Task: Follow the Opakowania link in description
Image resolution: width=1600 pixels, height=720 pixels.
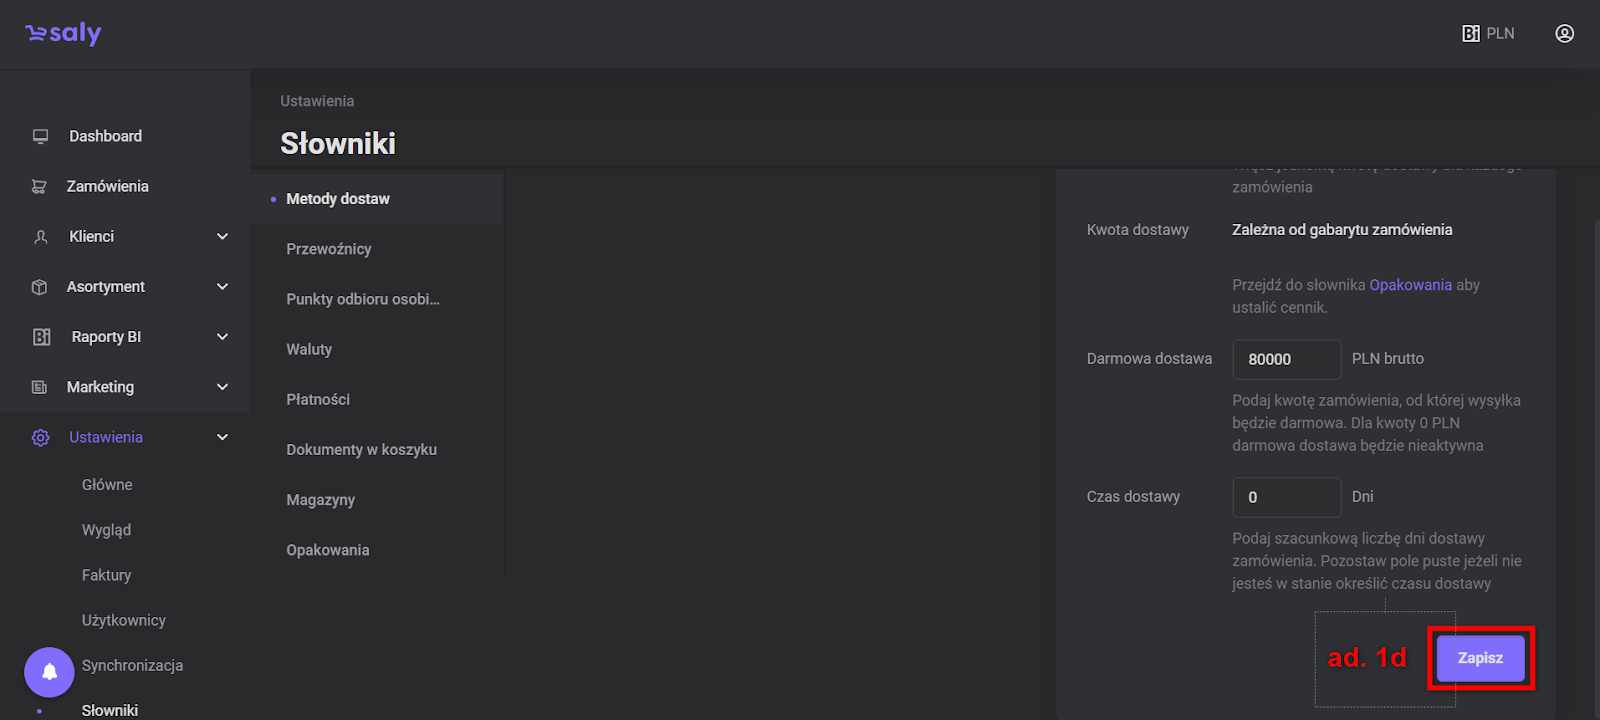Action: (1410, 285)
